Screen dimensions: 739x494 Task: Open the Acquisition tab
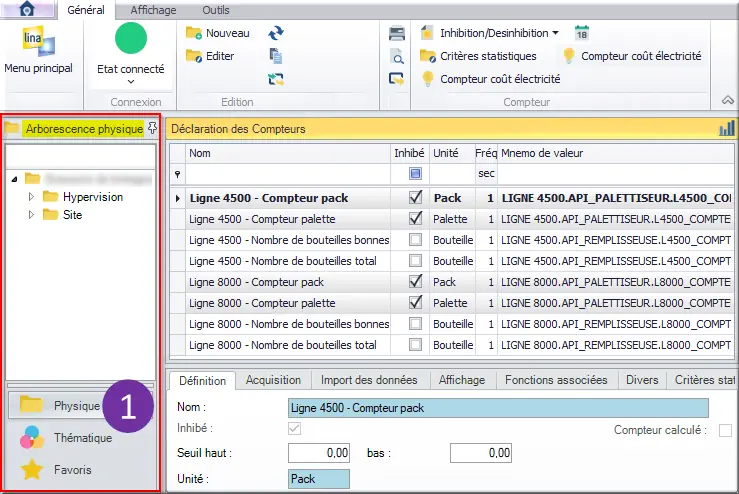click(x=273, y=380)
